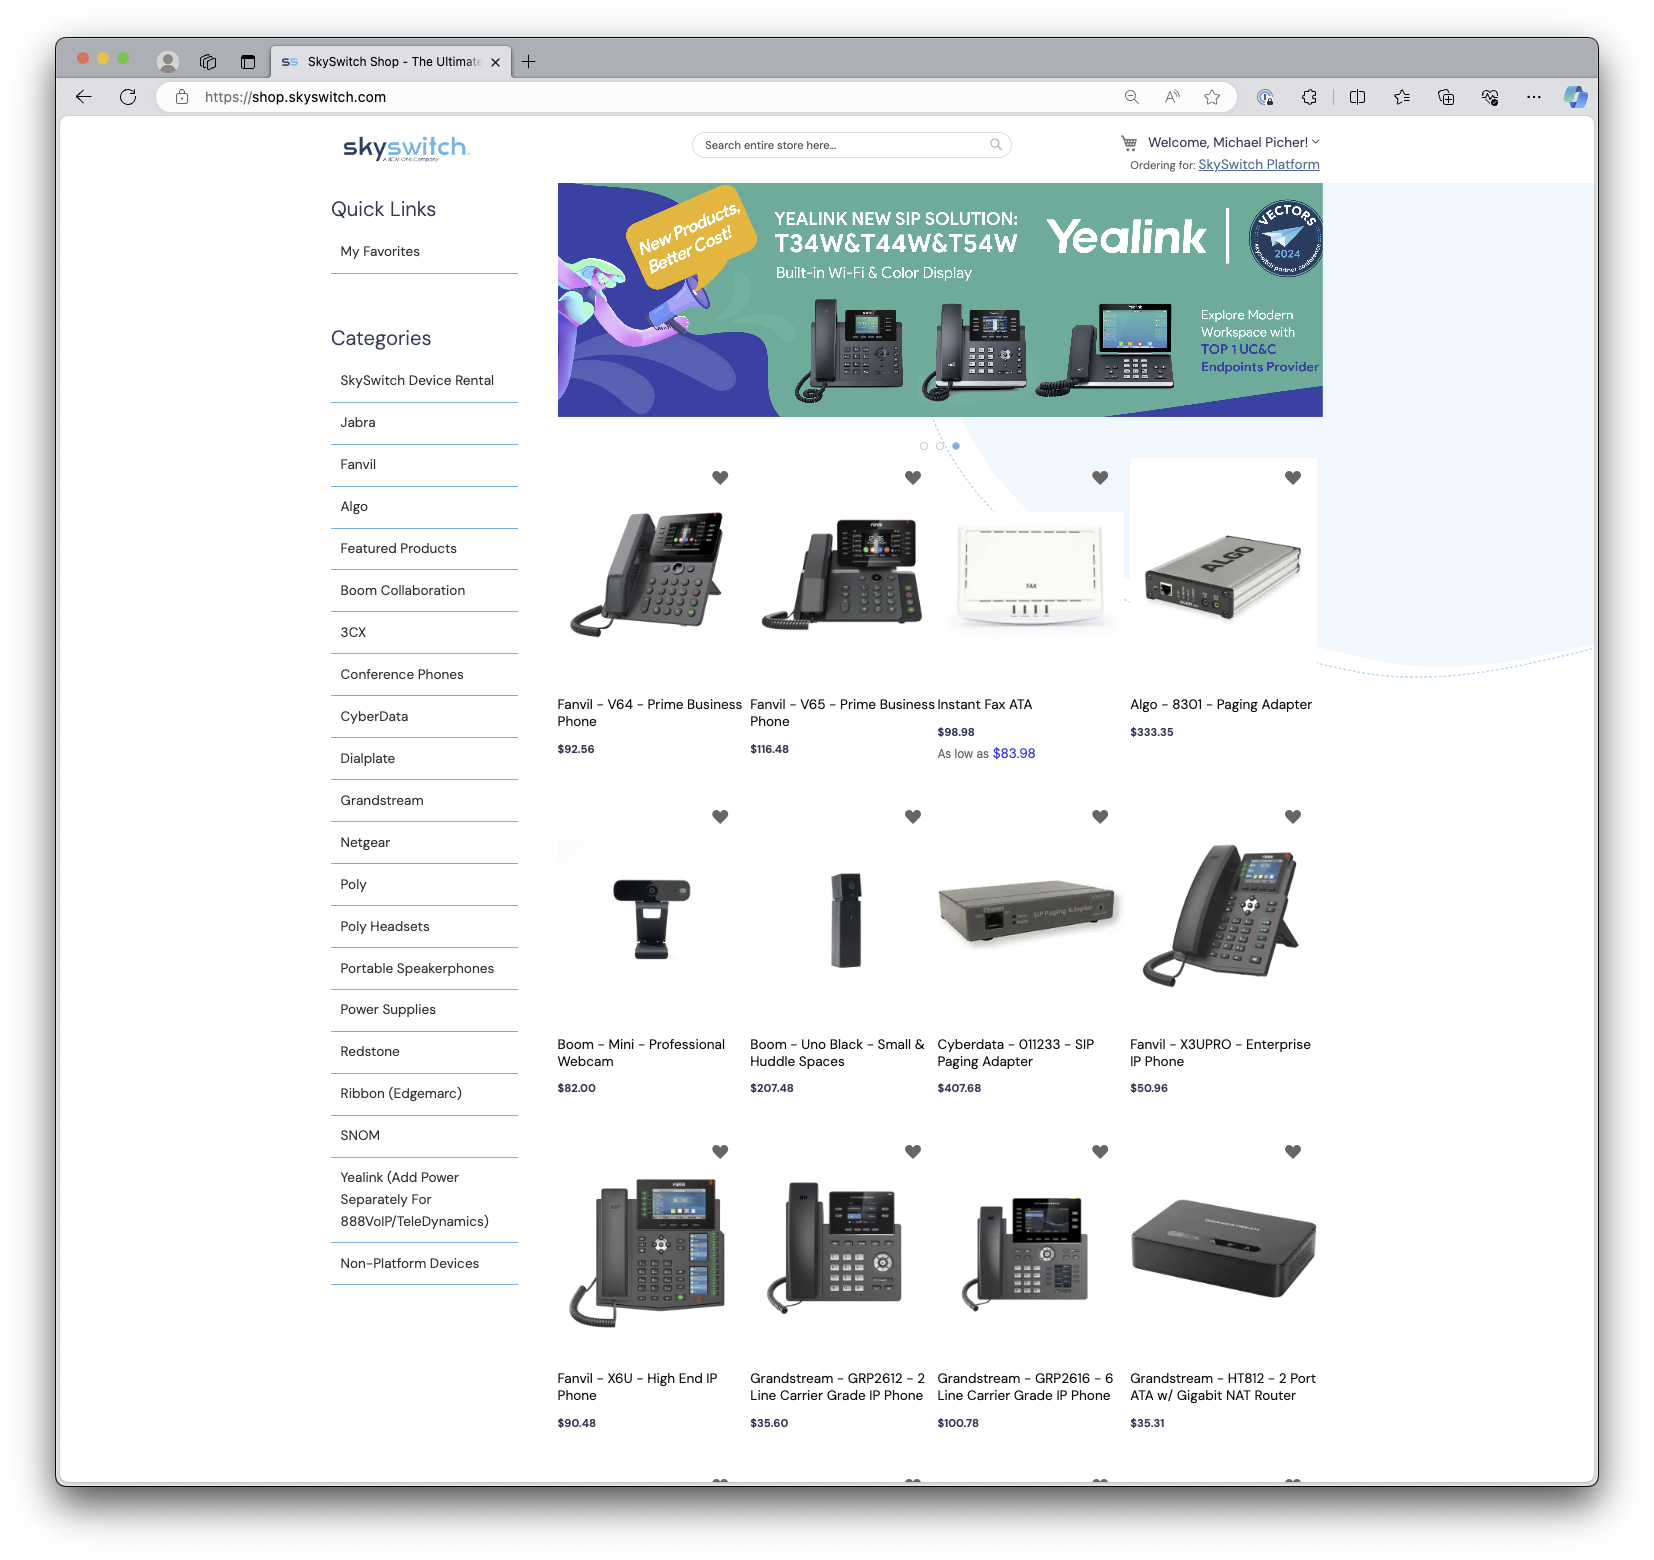Click the Yealink promotional banner
Screen dimensions: 1654x1560
(940, 300)
